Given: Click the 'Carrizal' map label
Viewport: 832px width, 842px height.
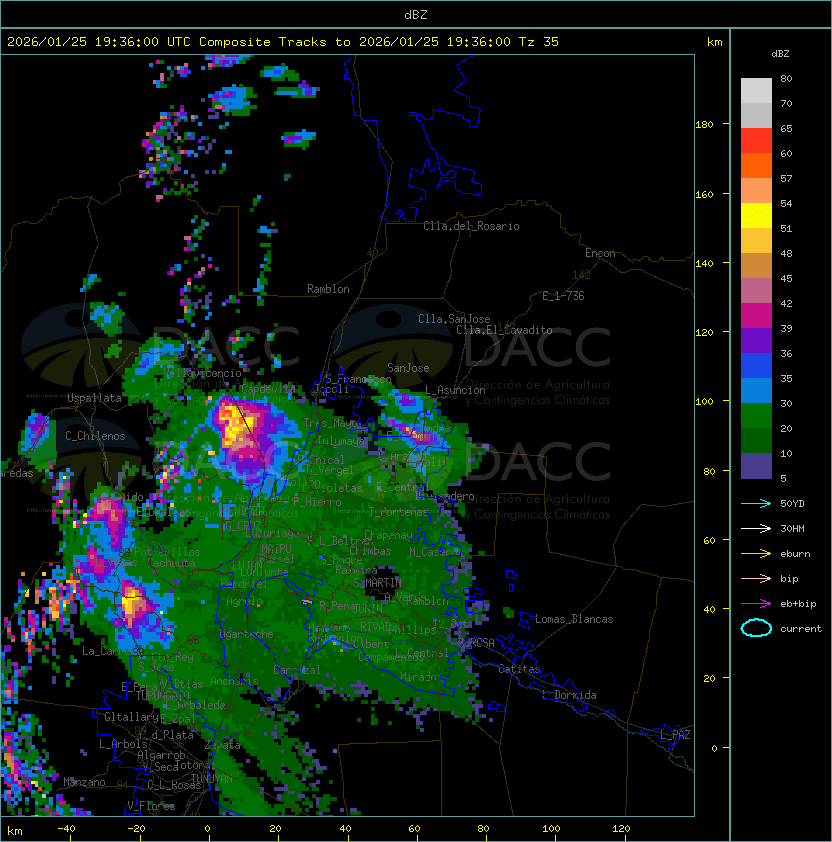Looking at the screenshot, I should click(297, 670).
